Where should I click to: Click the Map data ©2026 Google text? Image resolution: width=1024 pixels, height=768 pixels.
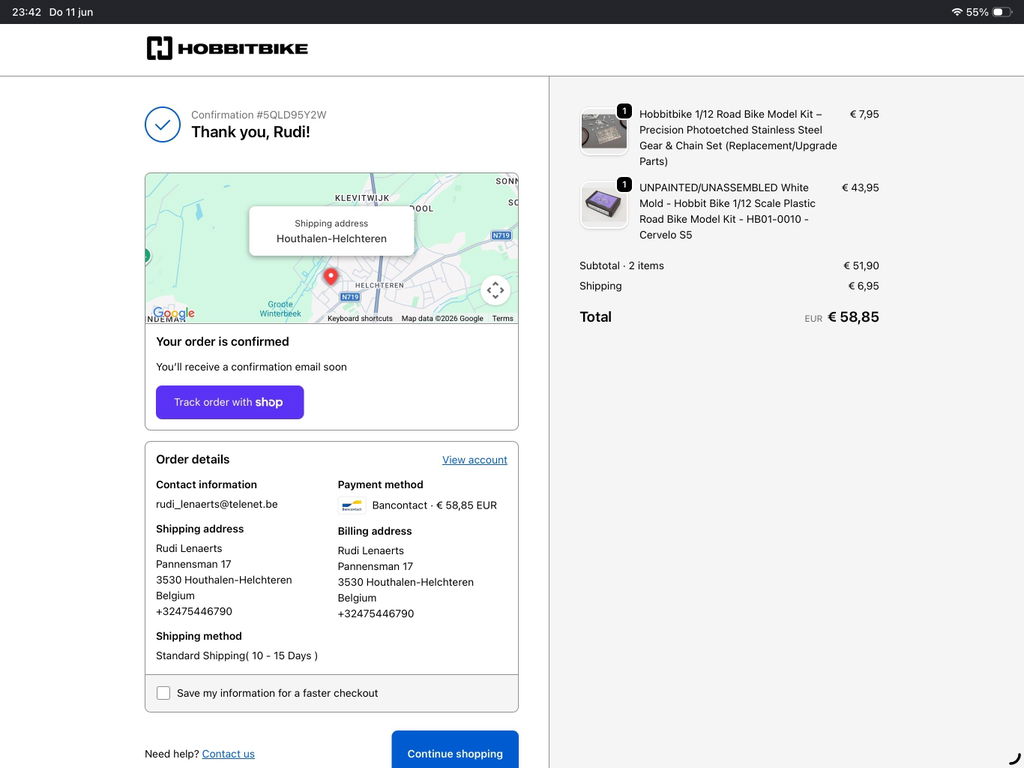[x=442, y=319]
